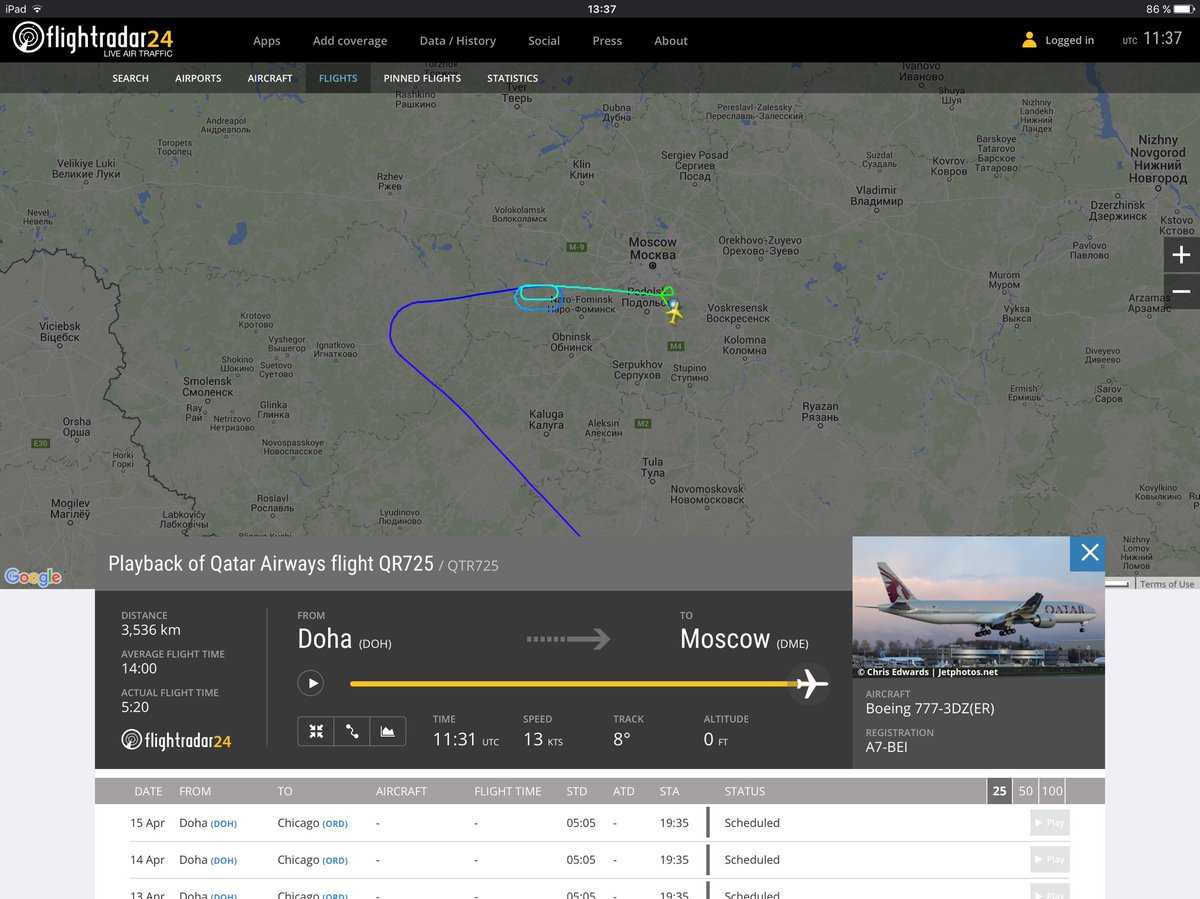Open the Apps menu
Viewport: 1200px width, 899px height.
click(x=266, y=41)
